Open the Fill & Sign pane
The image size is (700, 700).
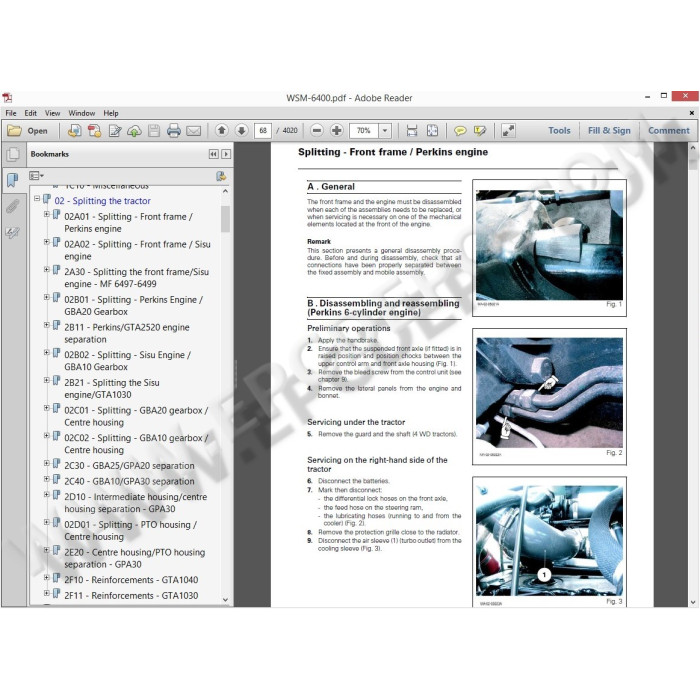click(609, 130)
